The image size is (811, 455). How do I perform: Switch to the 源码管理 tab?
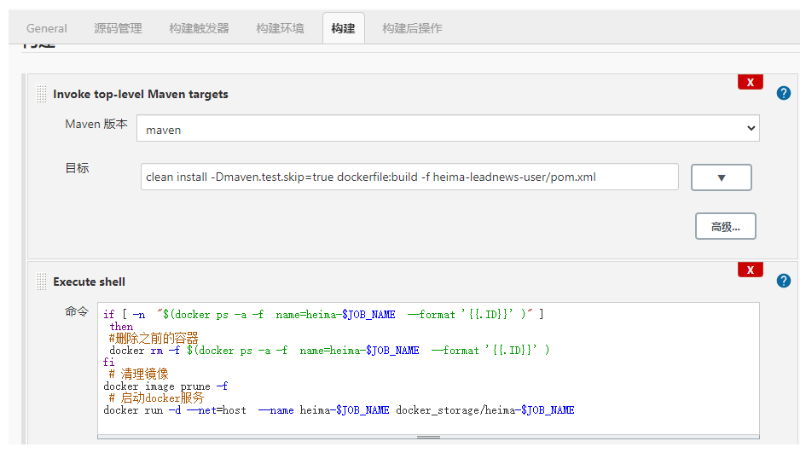pyautogui.click(x=118, y=28)
